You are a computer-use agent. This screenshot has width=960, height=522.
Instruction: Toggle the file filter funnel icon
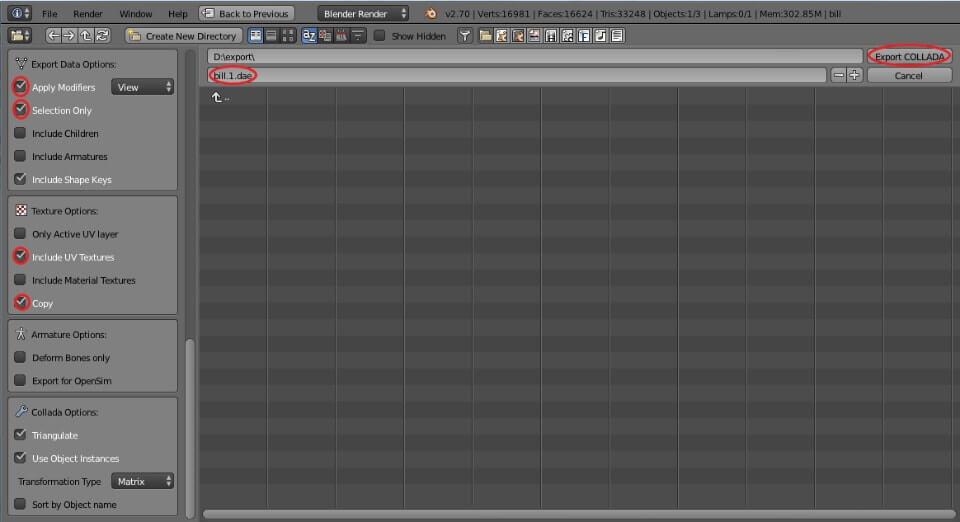[465, 35]
